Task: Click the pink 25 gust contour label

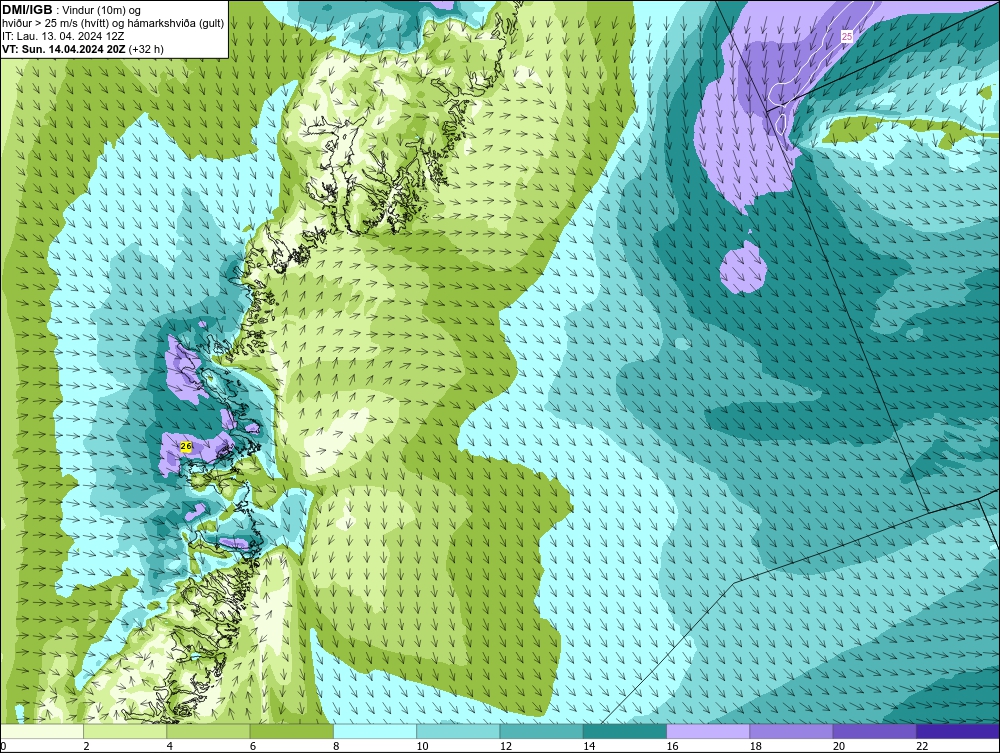Action: [x=846, y=36]
